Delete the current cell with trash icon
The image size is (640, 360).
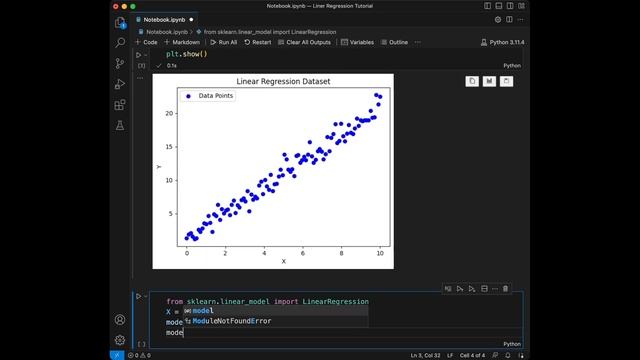click(x=506, y=289)
